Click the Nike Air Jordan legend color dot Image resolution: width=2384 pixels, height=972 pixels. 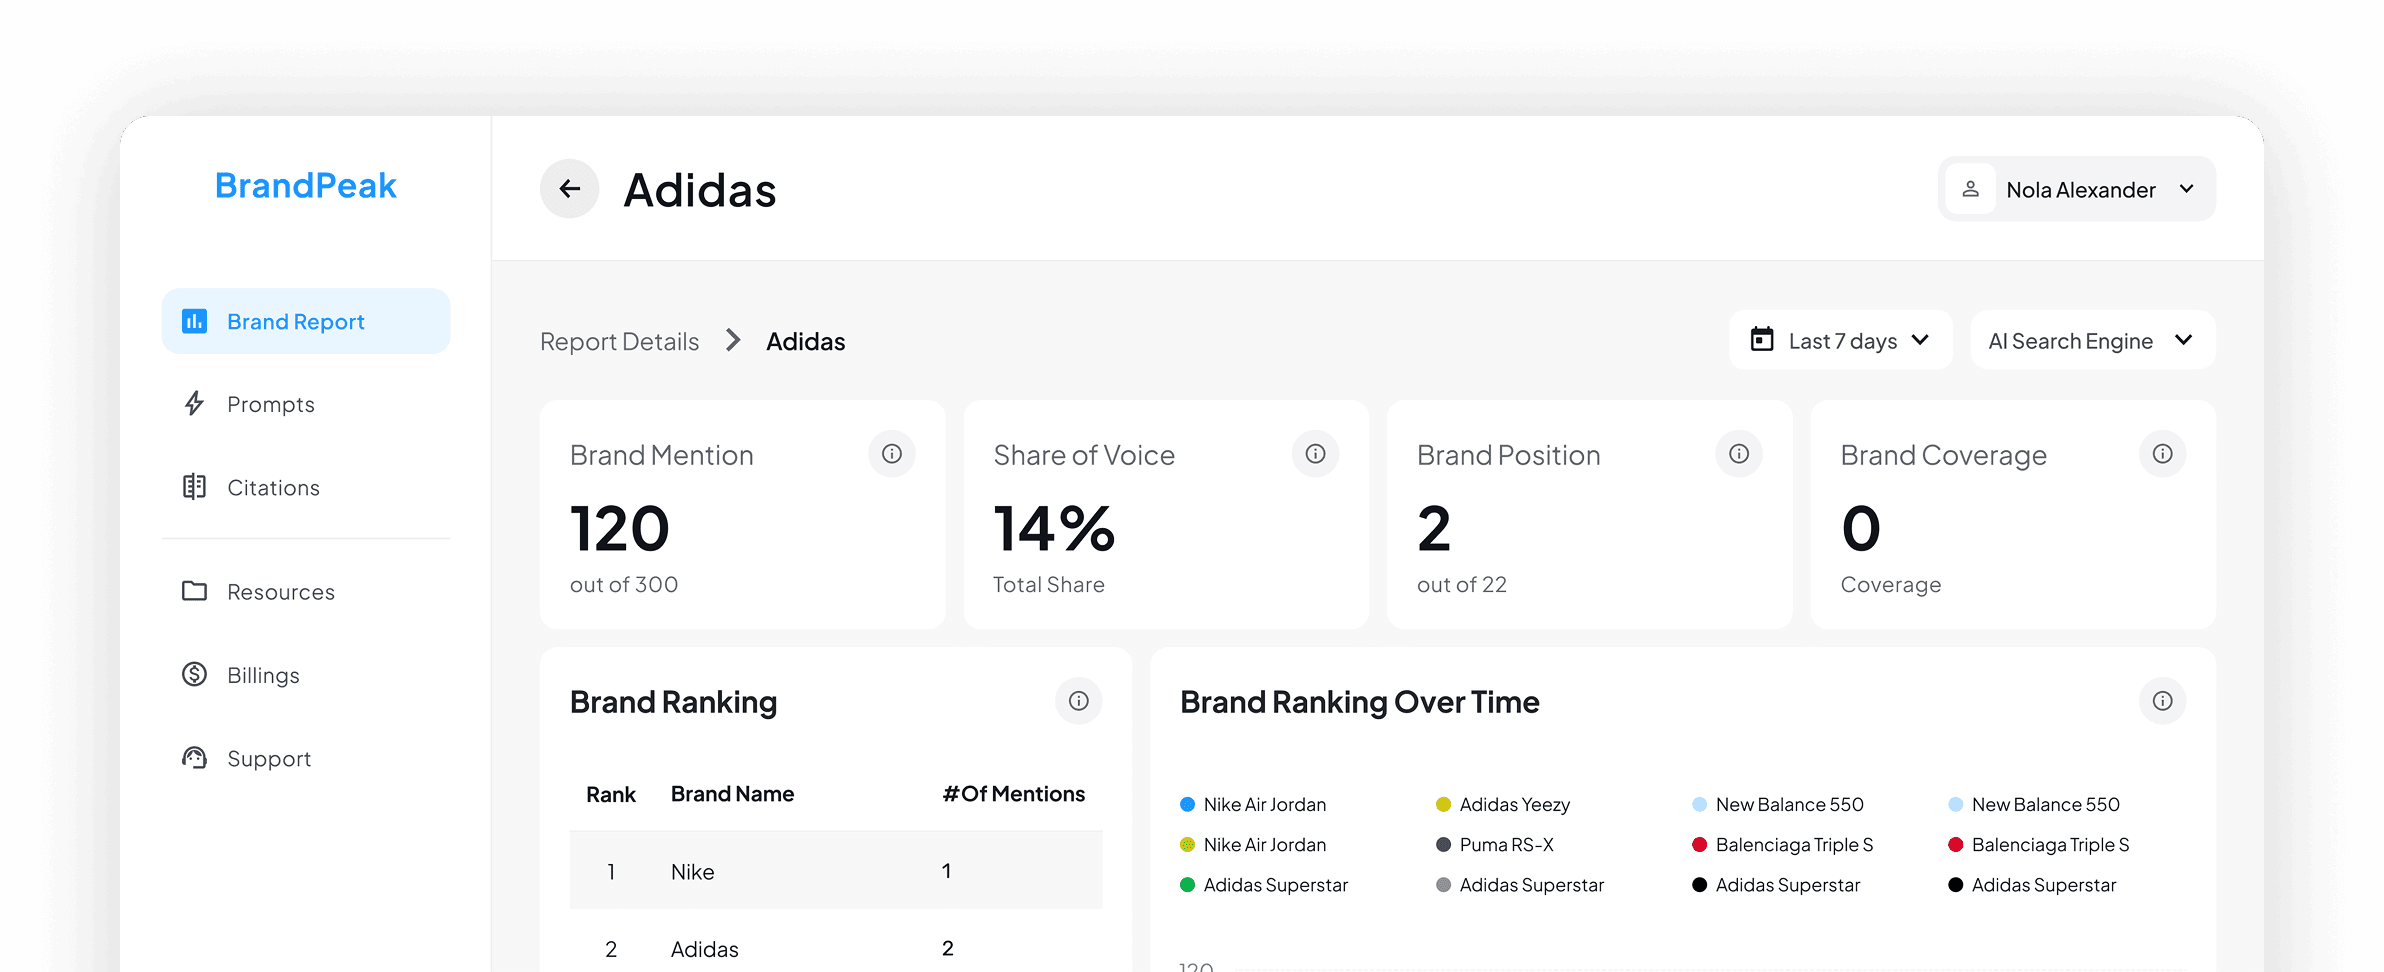coord(1187,803)
